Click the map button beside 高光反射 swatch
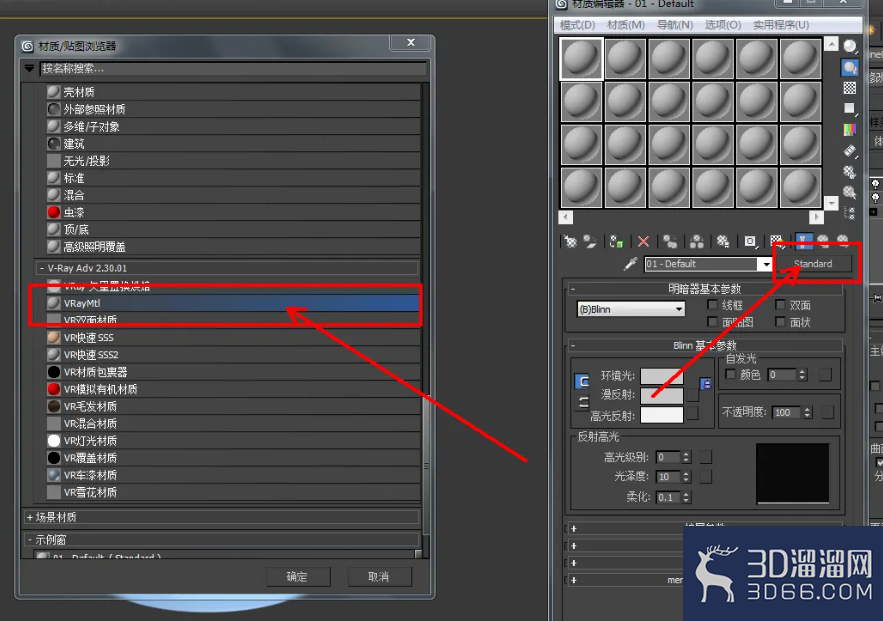 click(x=693, y=413)
